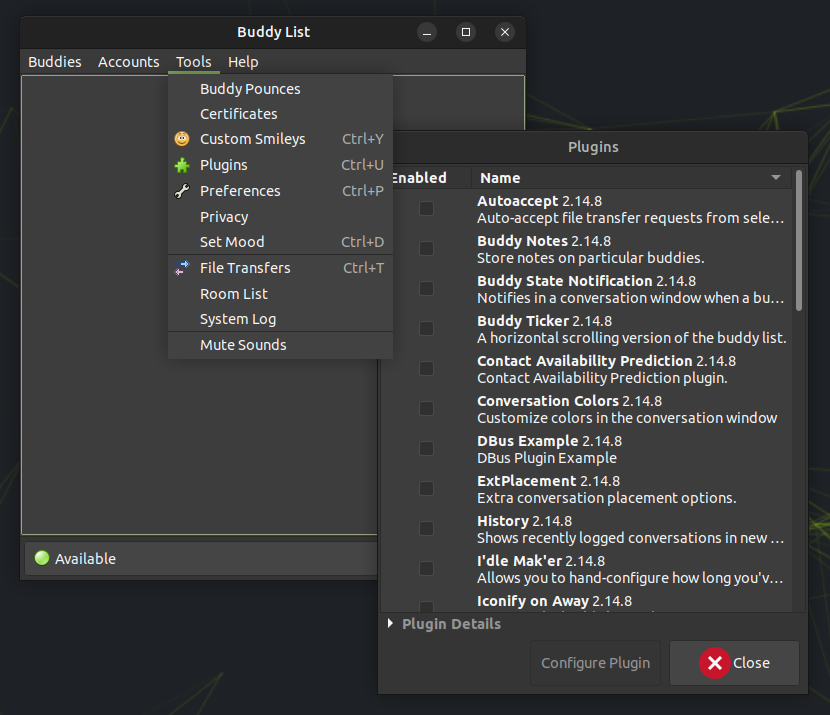Select Buddy Pounces from Tools menu
The width and height of the screenshot is (830, 715).
[x=250, y=89]
